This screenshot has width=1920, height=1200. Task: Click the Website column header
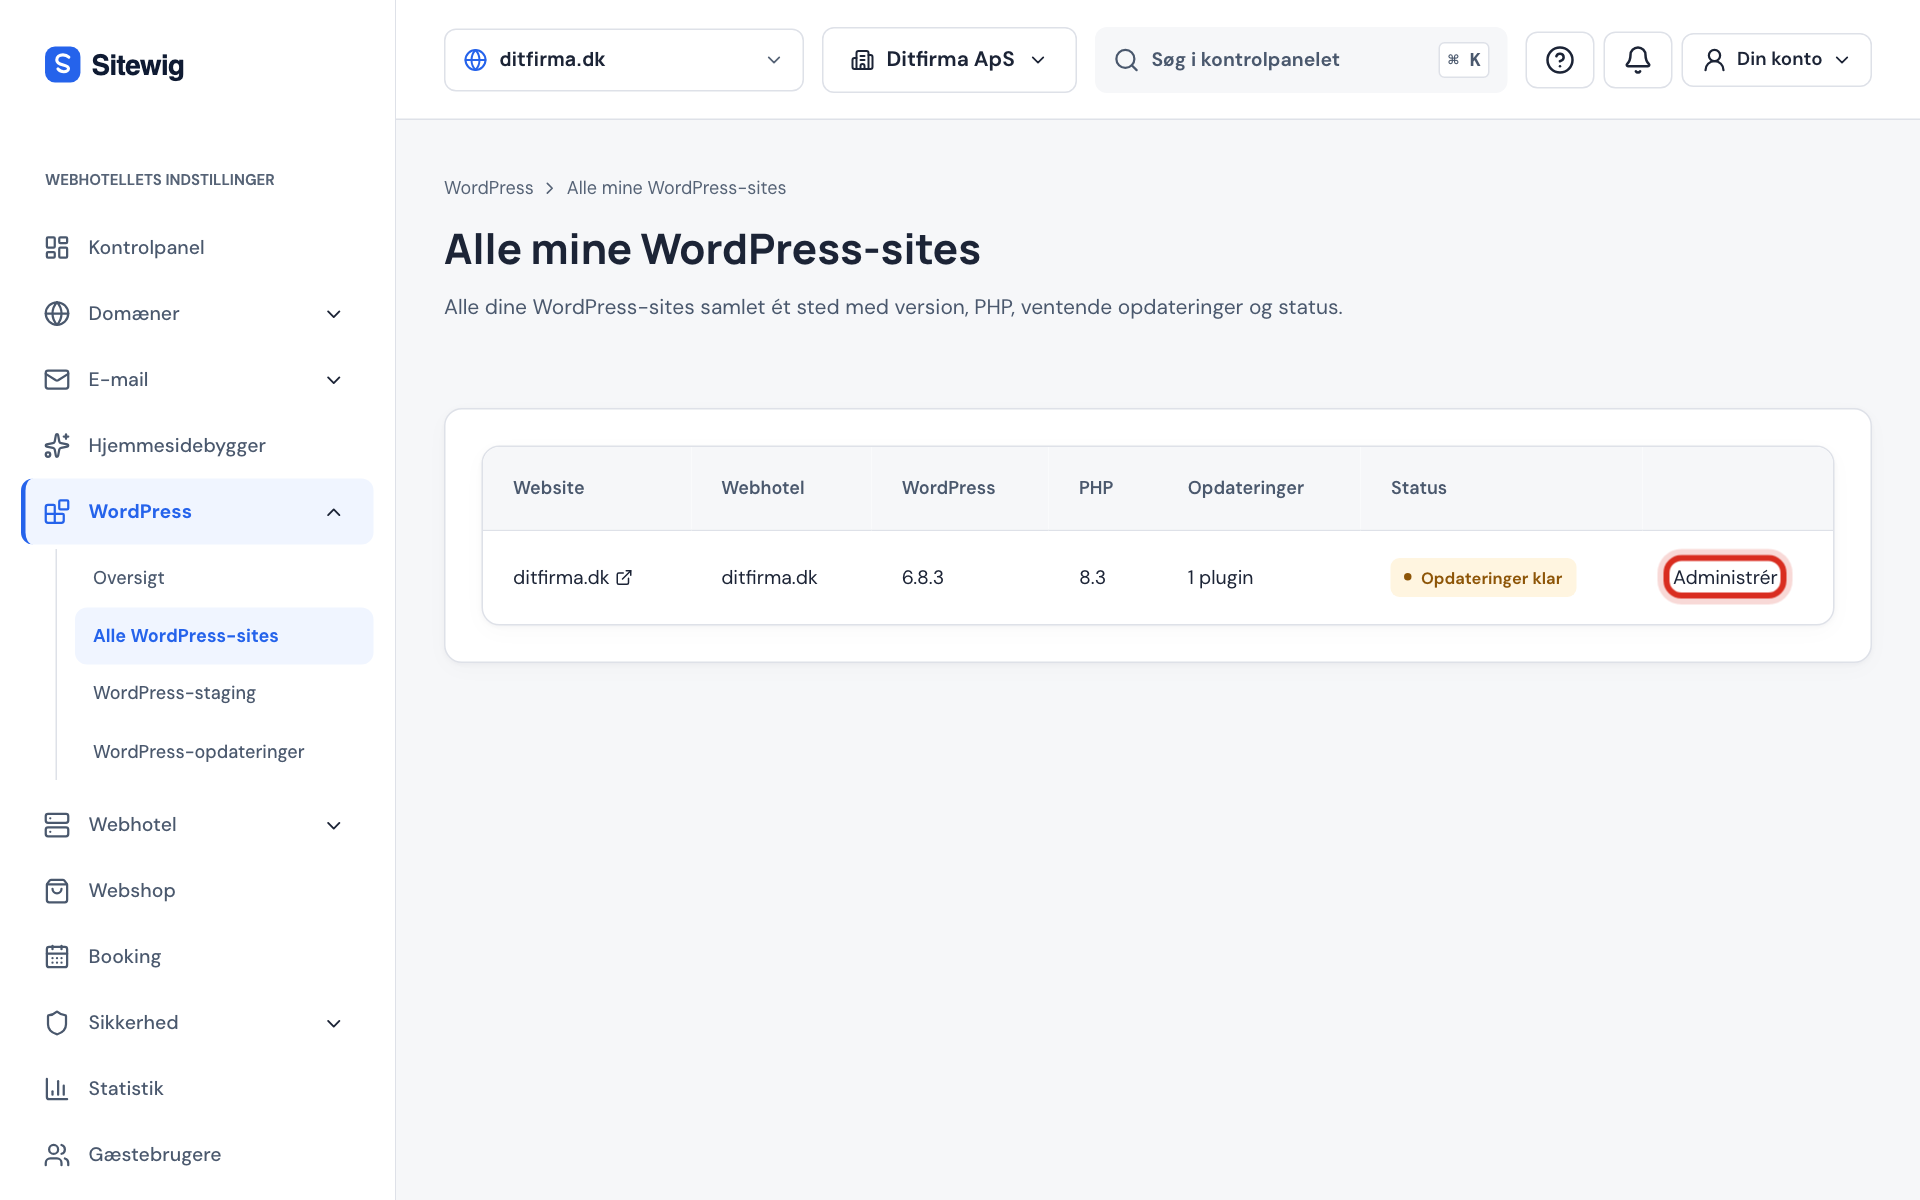point(548,487)
